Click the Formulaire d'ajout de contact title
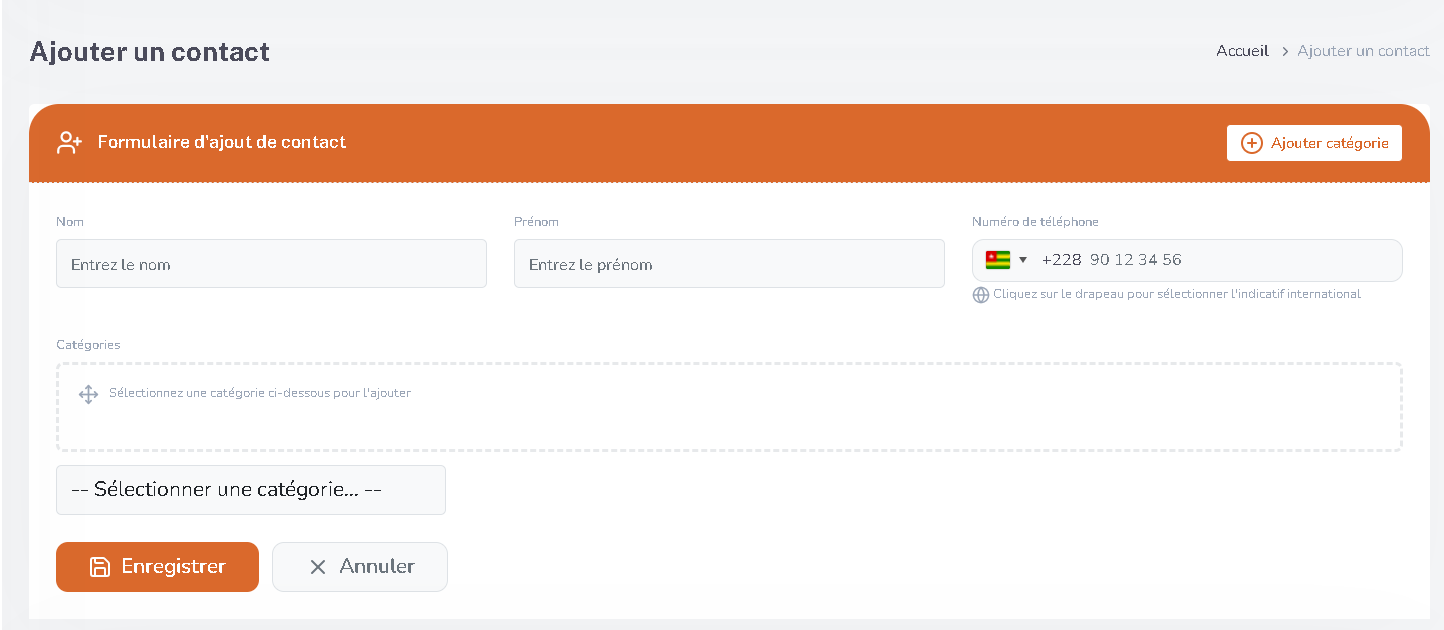The height and width of the screenshot is (630, 1444). (x=222, y=142)
